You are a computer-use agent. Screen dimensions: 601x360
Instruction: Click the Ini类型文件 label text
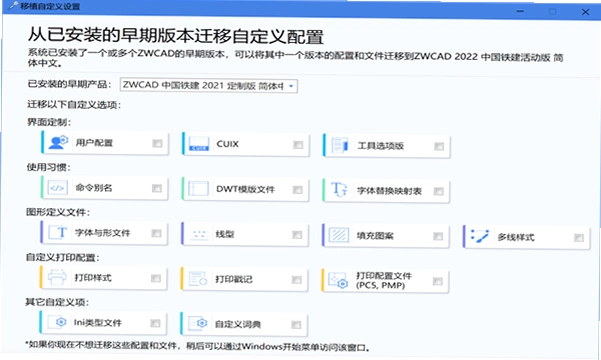(x=98, y=323)
